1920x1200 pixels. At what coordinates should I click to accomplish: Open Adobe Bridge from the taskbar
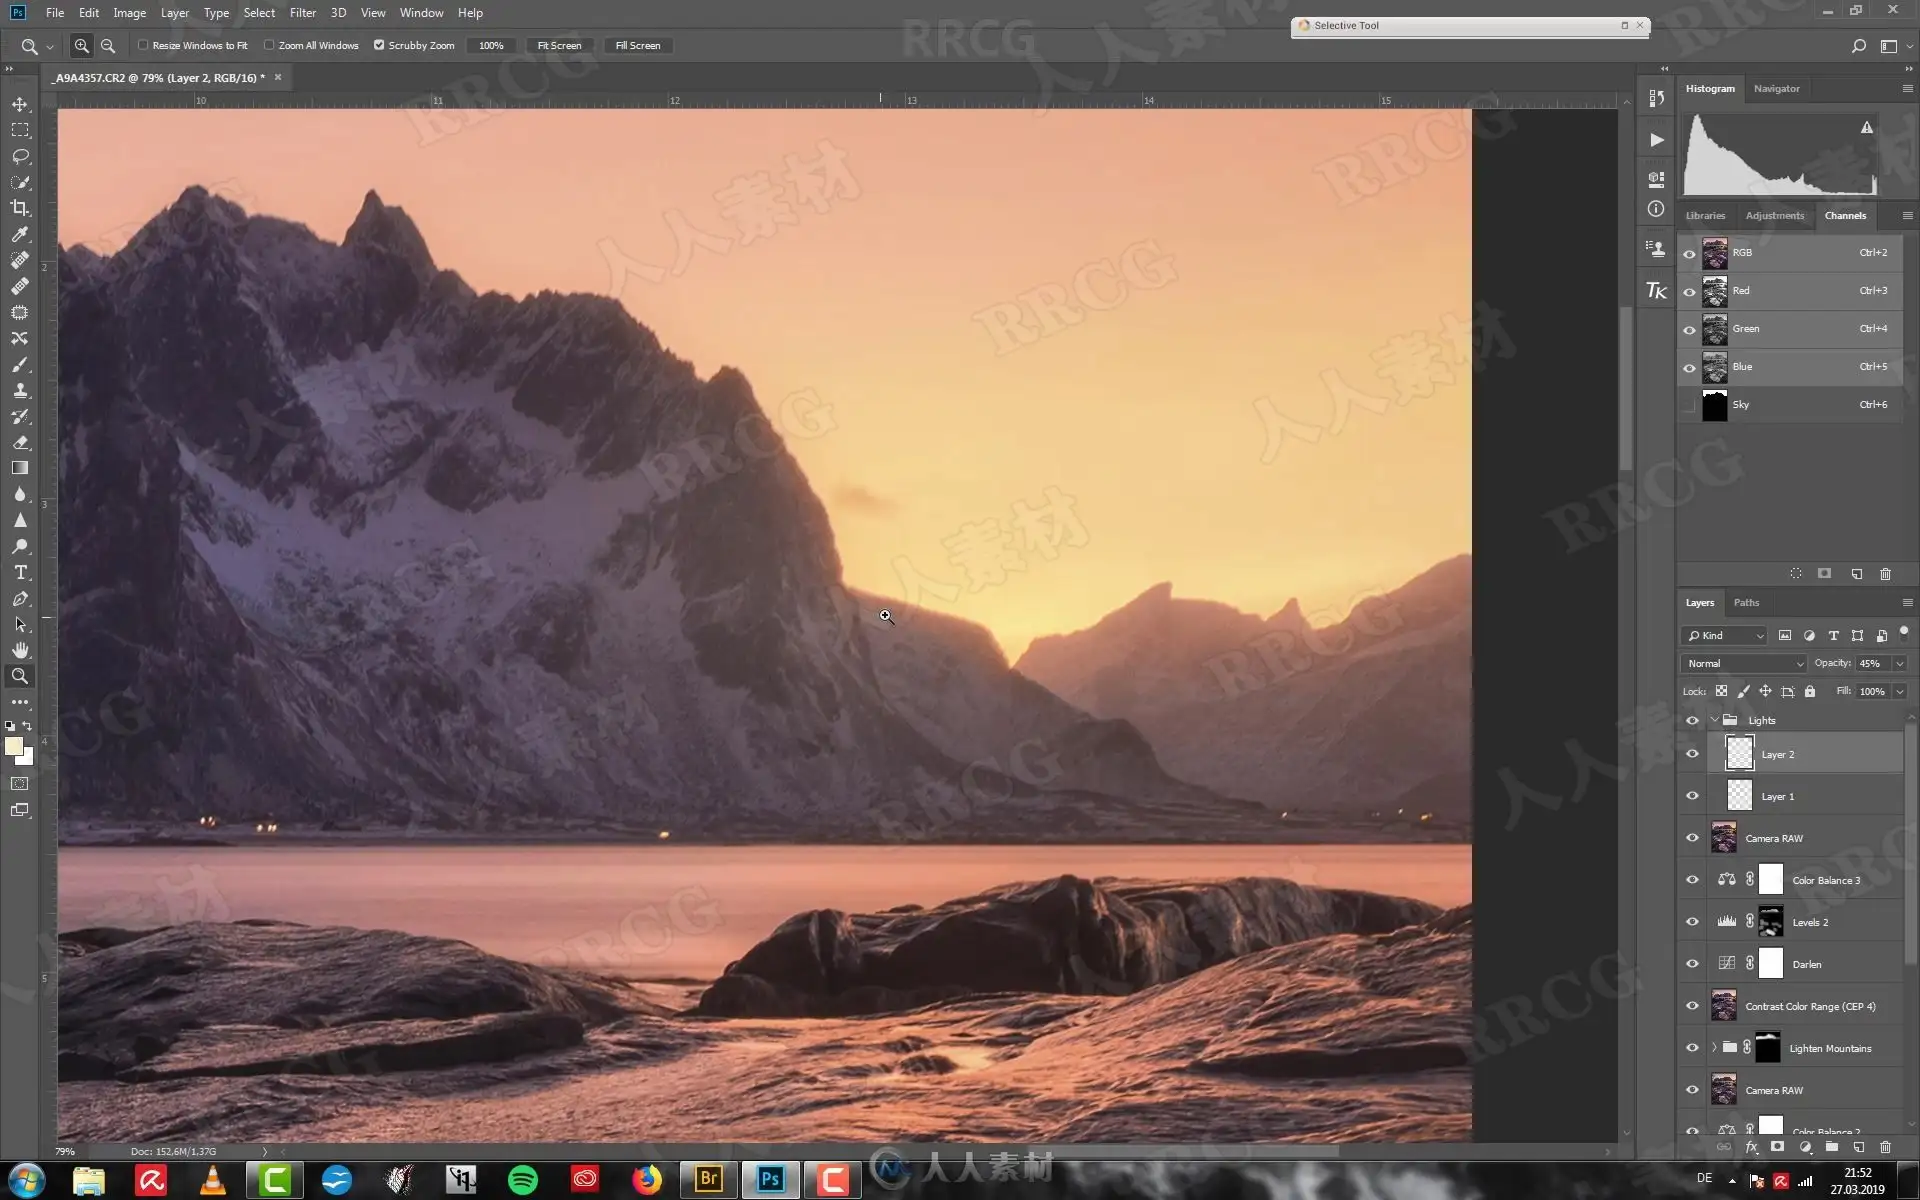(x=709, y=1179)
